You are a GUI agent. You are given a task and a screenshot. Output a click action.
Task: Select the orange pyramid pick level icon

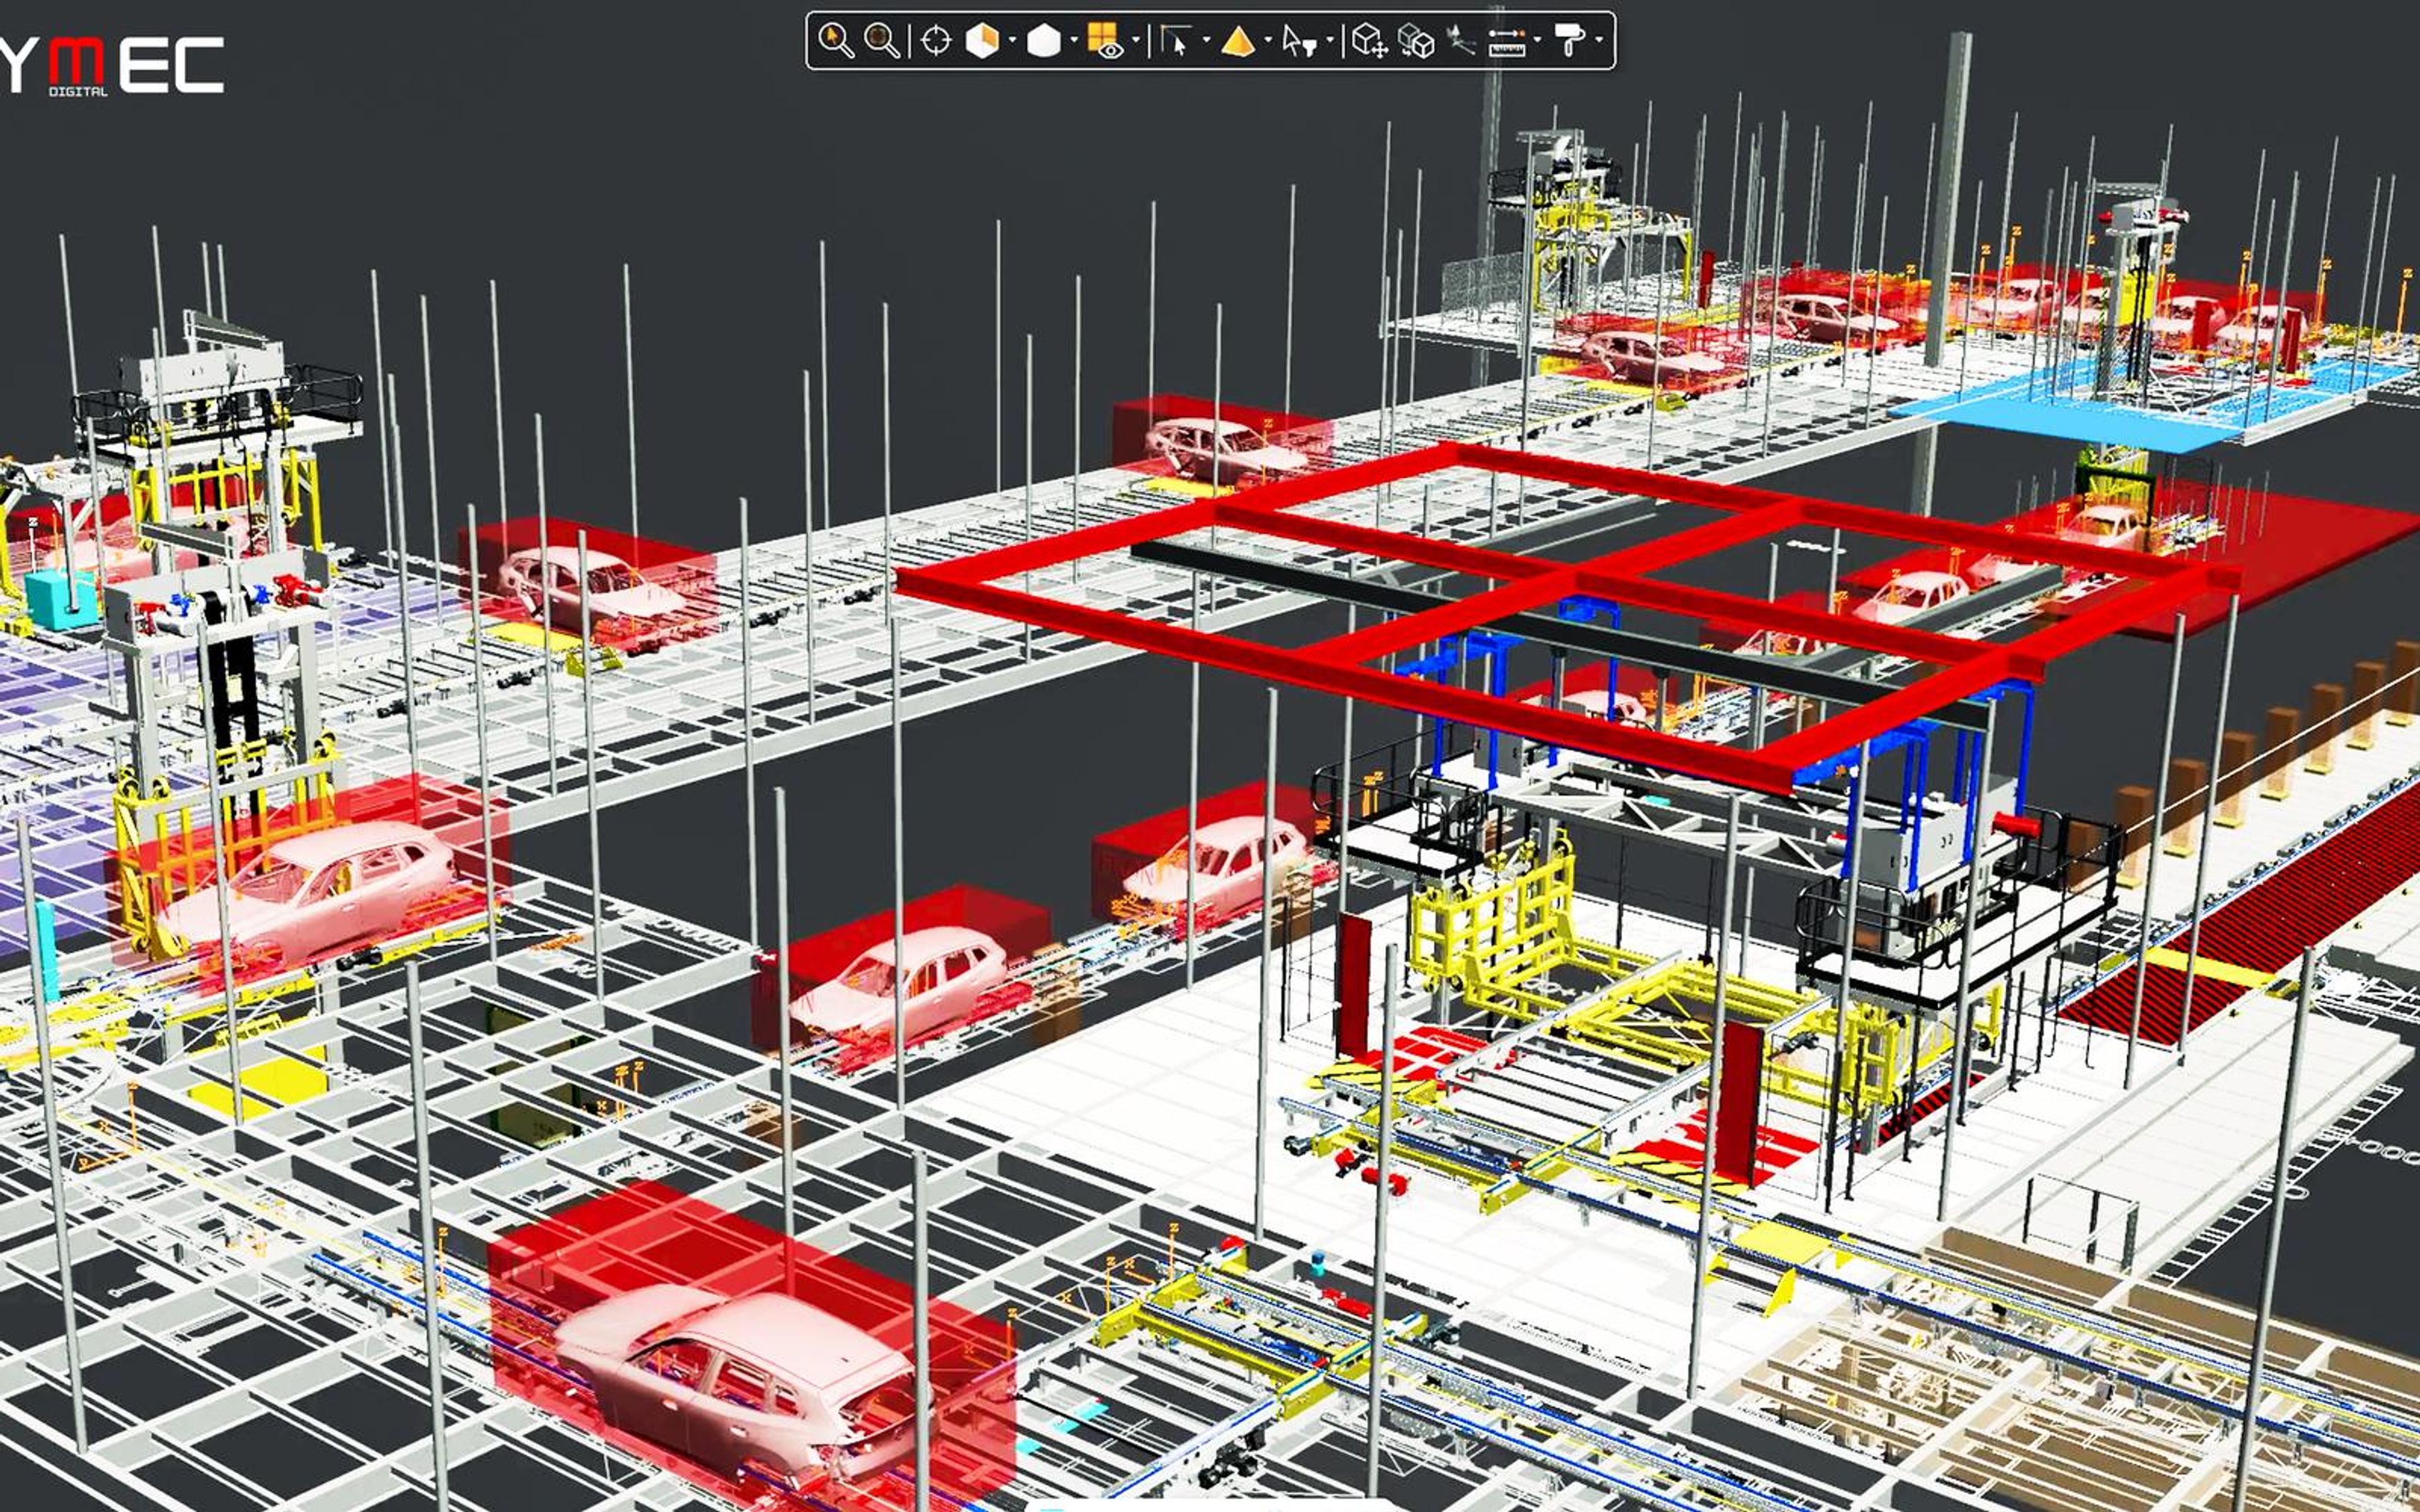click(1238, 40)
